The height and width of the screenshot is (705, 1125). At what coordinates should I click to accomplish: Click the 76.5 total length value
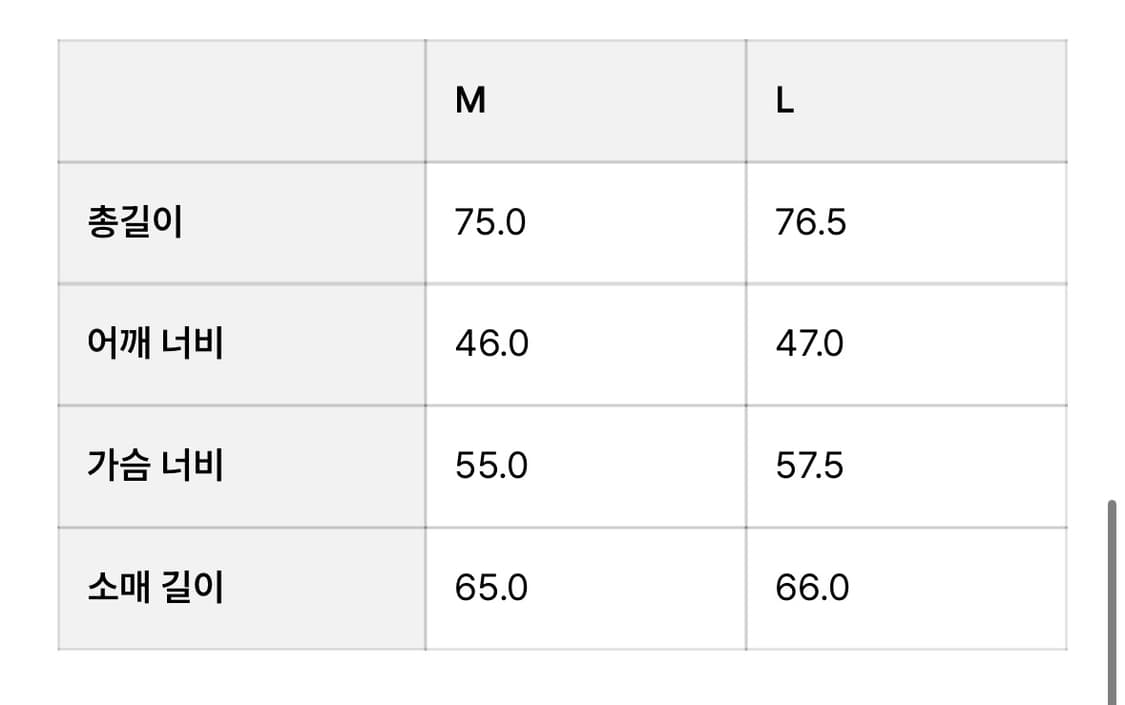point(811,222)
